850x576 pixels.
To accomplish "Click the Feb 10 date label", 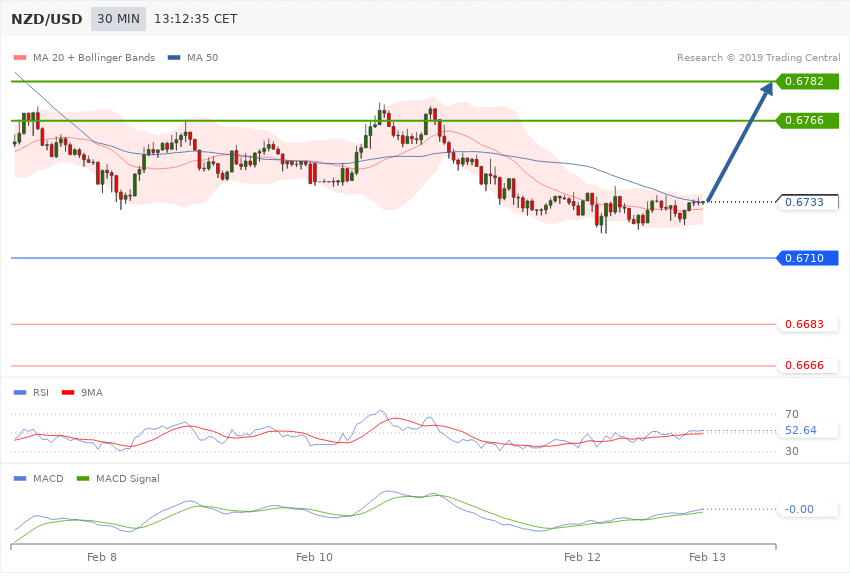I will [314, 557].
